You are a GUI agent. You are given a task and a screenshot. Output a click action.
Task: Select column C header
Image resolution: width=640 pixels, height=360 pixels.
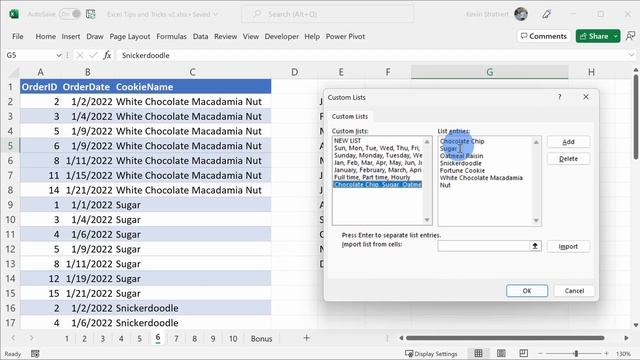point(192,72)
